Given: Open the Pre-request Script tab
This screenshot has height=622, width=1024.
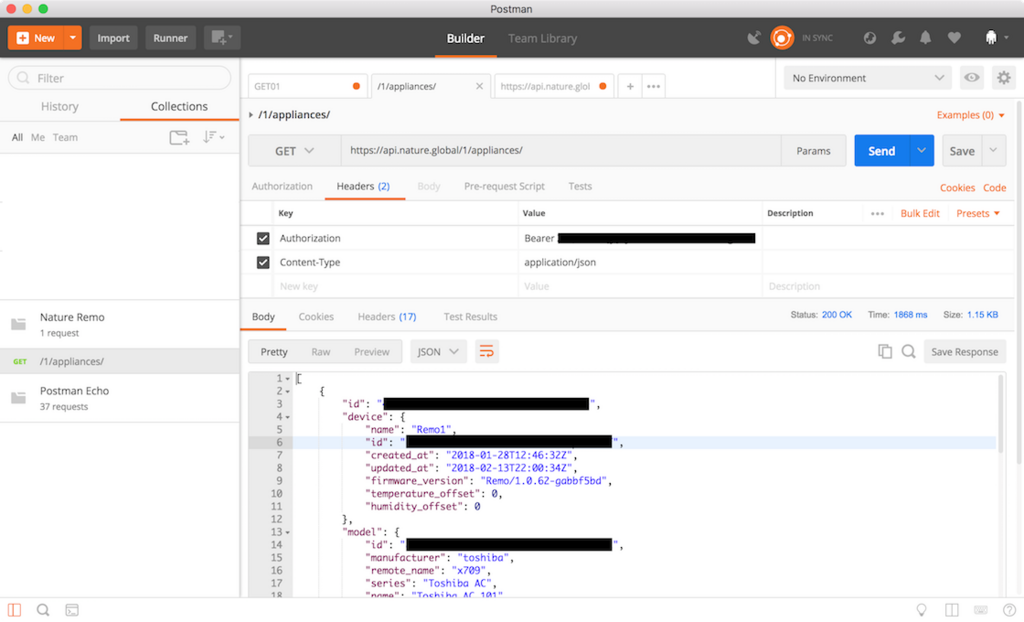Looking at the screenshot, I should pos(504,186).
